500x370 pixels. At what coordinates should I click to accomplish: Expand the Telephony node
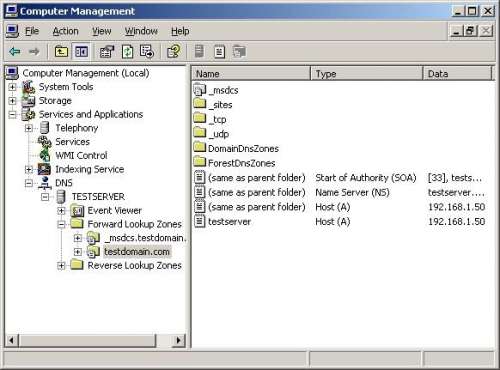29,128
